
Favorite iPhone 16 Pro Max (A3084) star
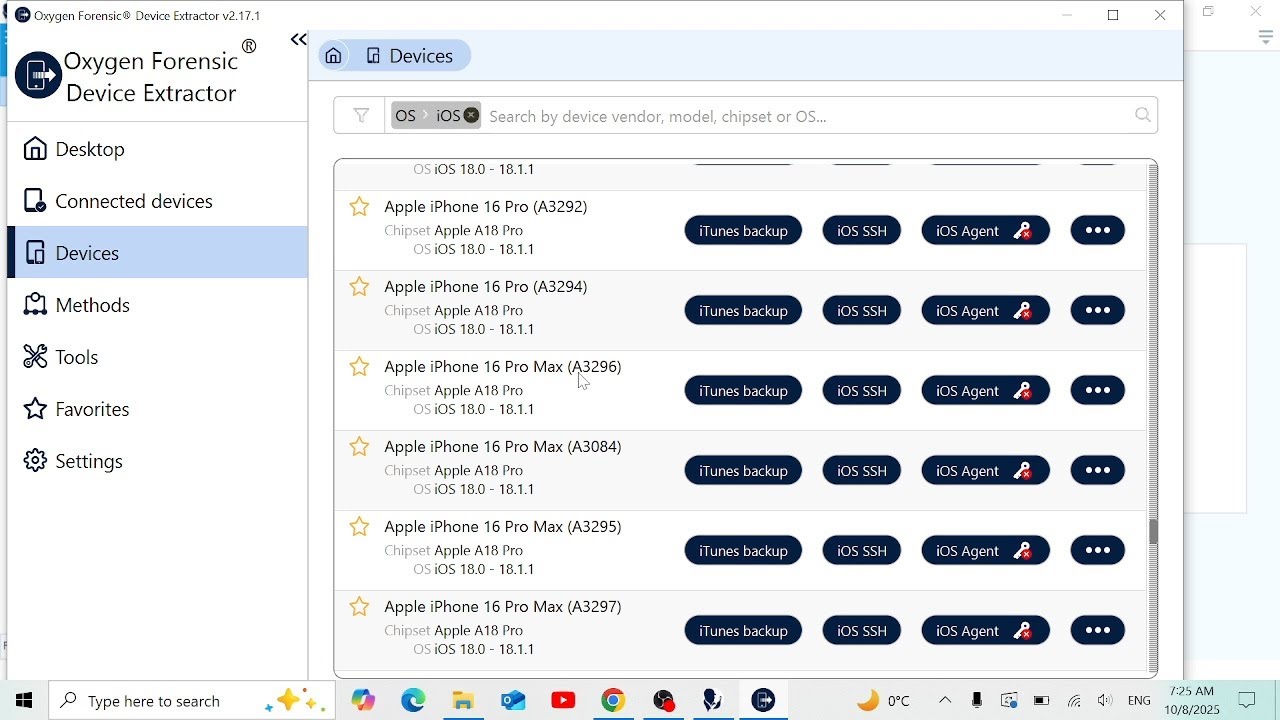click(x=359, y=447)
